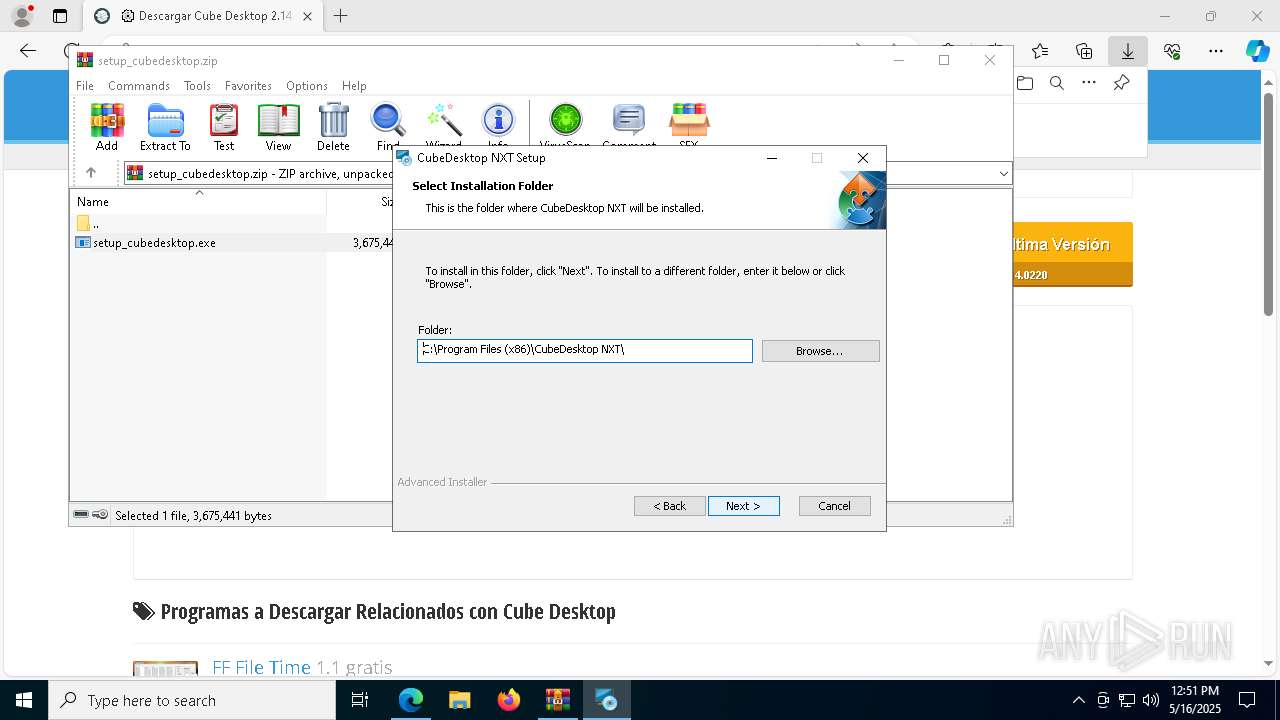Screen dimensions: 1280x720
Task: Click the taskbar search box
Action: coord(192,700)
